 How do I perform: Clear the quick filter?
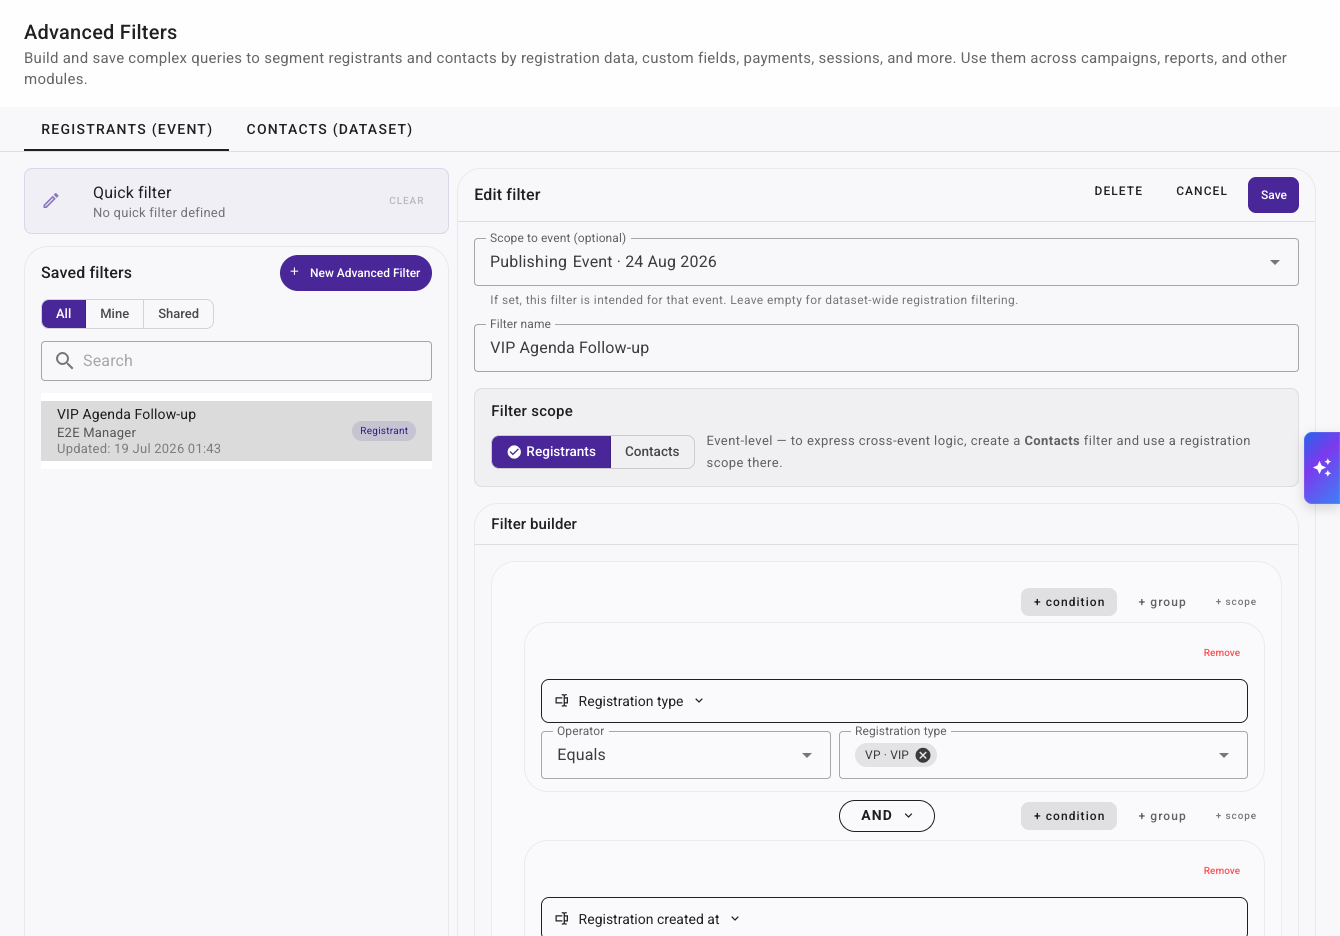pos(407,201)
